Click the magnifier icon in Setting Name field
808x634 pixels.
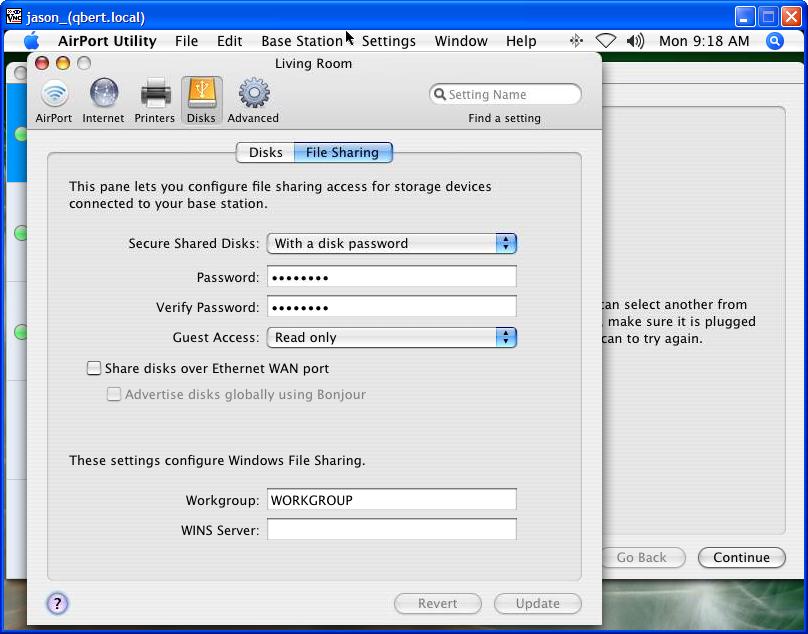pos(440,94)
